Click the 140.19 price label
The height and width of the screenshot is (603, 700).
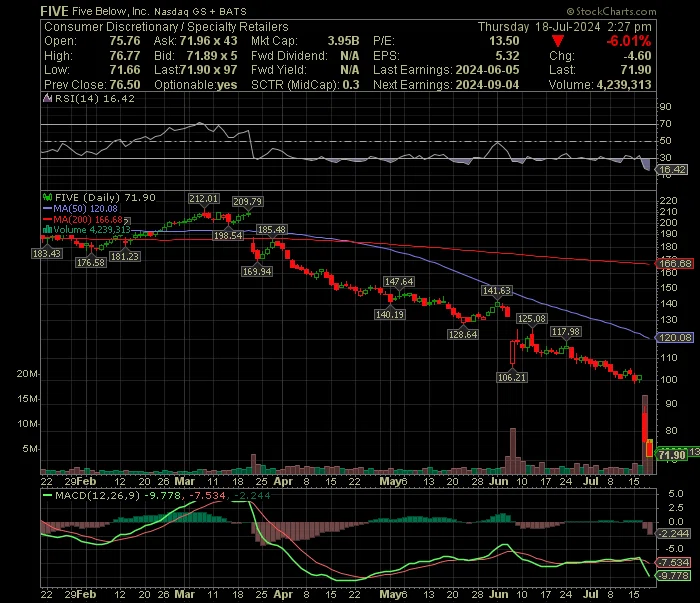(x=390, y=314)
